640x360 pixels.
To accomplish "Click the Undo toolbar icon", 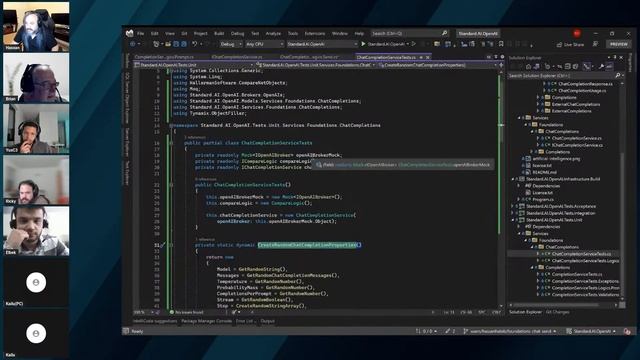I will point(195,44).
